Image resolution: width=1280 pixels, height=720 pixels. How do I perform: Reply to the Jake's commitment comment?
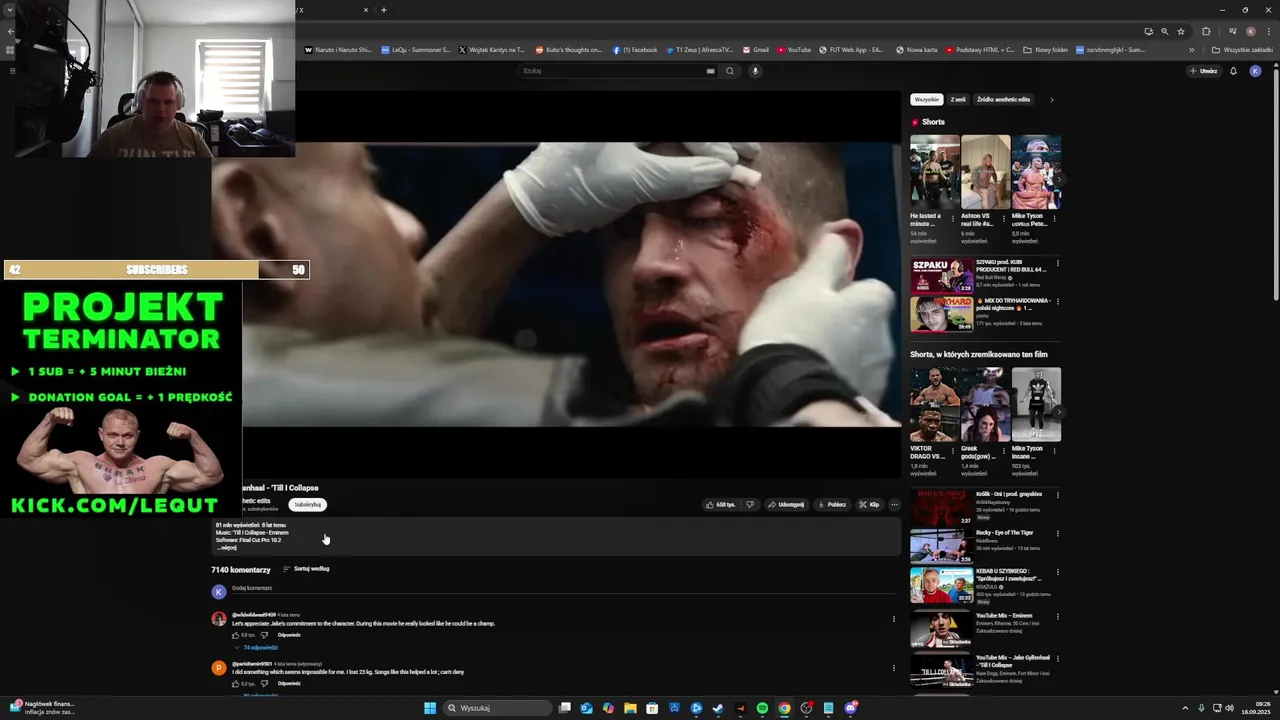click(289, 635)
